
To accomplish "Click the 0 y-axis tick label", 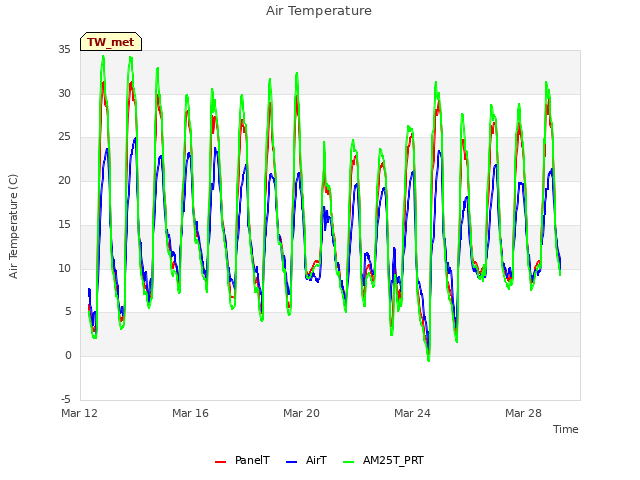I will pyautogui.click(x=68, y=356).
